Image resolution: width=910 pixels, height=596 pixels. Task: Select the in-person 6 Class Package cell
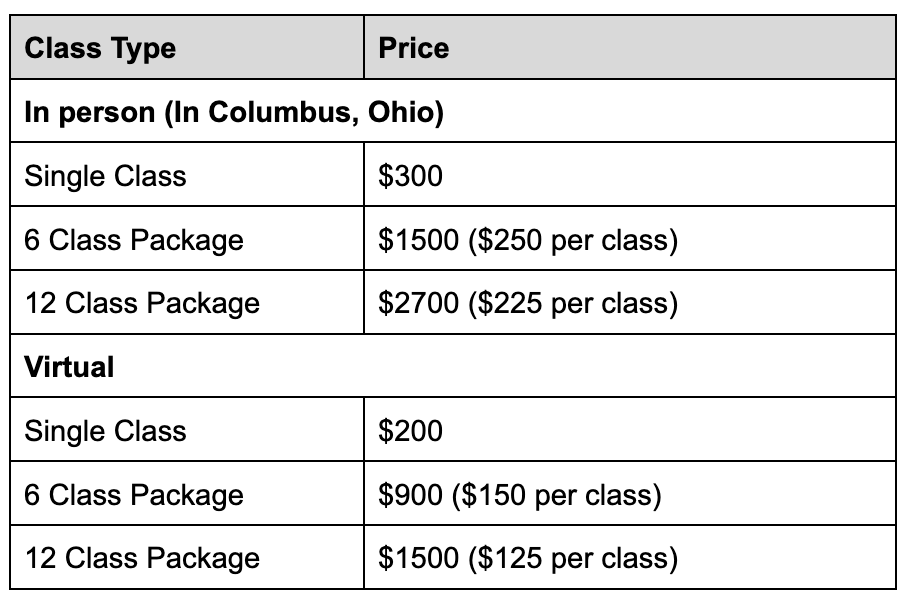pyautogui.click(x=187, y=239)
